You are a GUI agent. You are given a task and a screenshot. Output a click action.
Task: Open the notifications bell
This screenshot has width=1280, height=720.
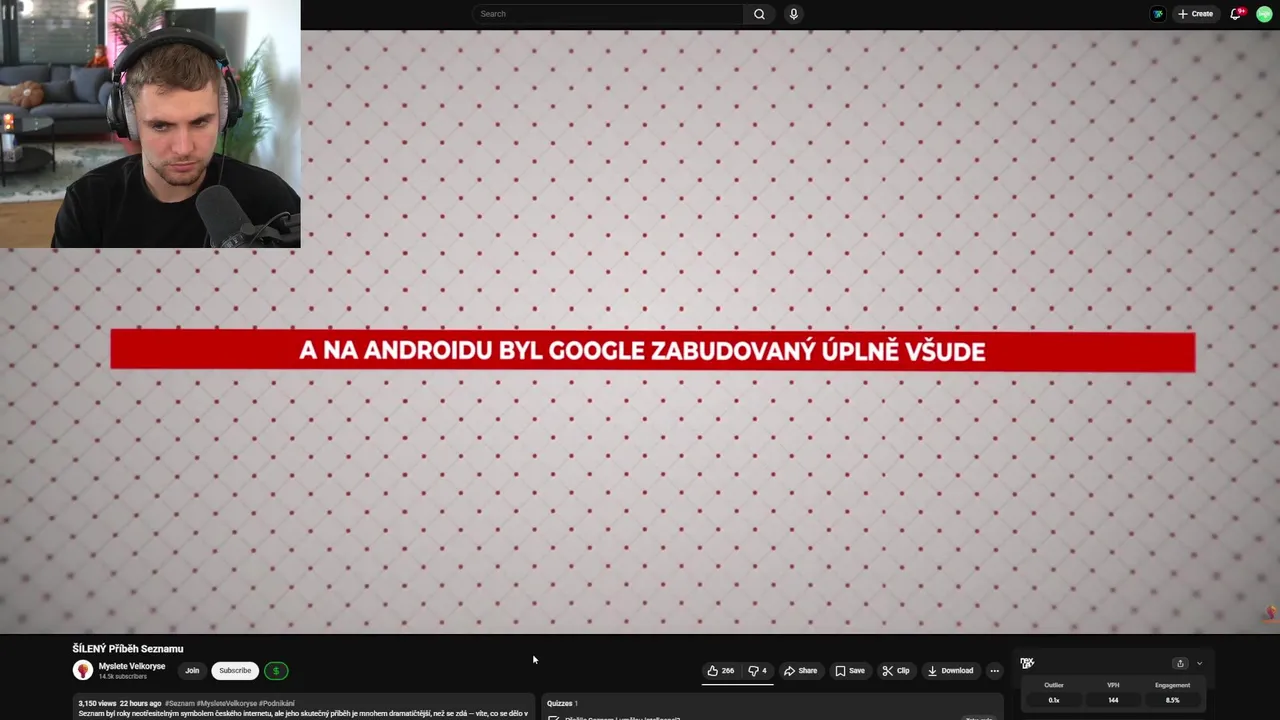click(1236, 14)
